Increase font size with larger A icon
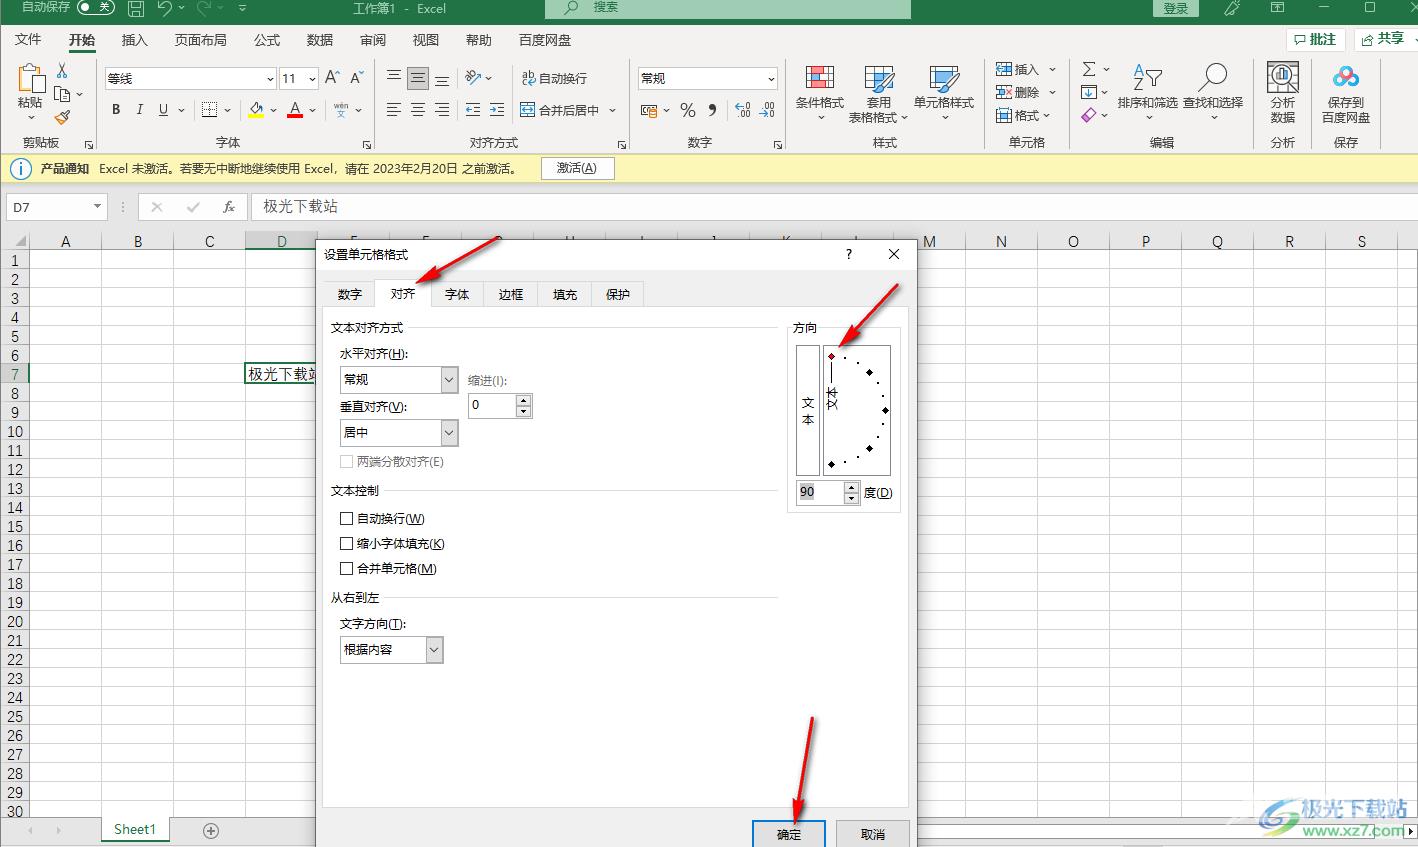The width and height of the screenshot is (1418, 847). 332,78
